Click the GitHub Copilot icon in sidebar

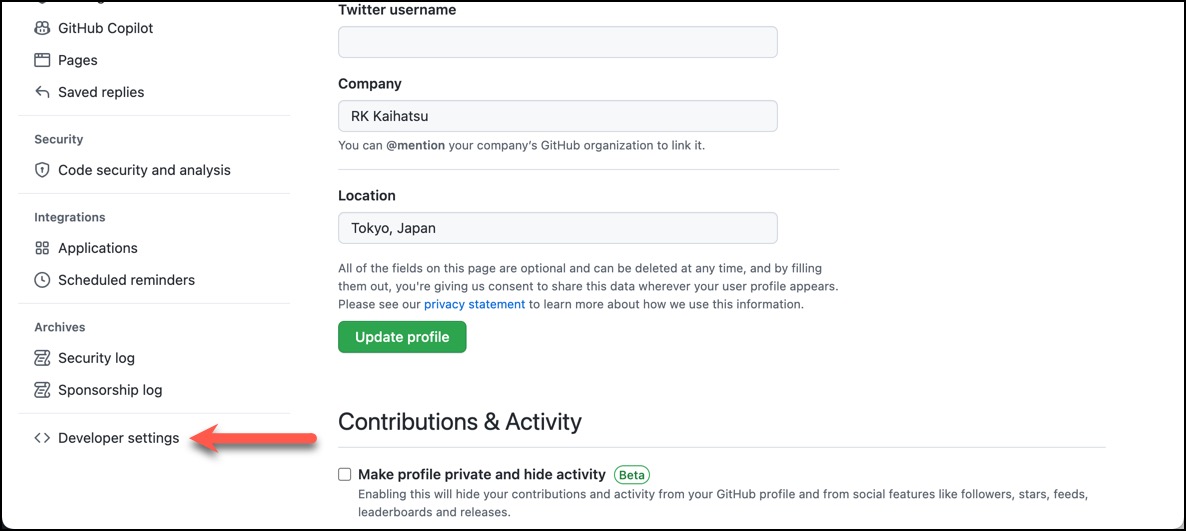[42, 28]
